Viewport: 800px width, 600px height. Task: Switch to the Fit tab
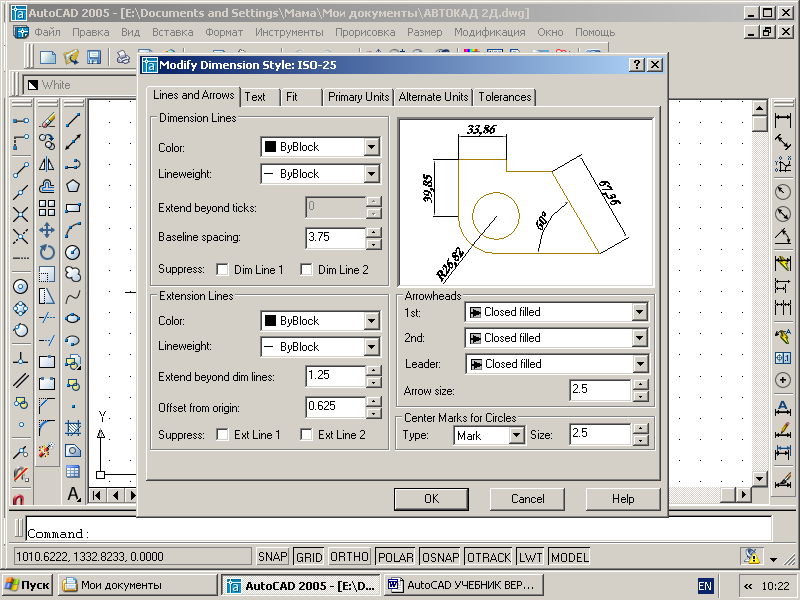[x=302, y=97]
